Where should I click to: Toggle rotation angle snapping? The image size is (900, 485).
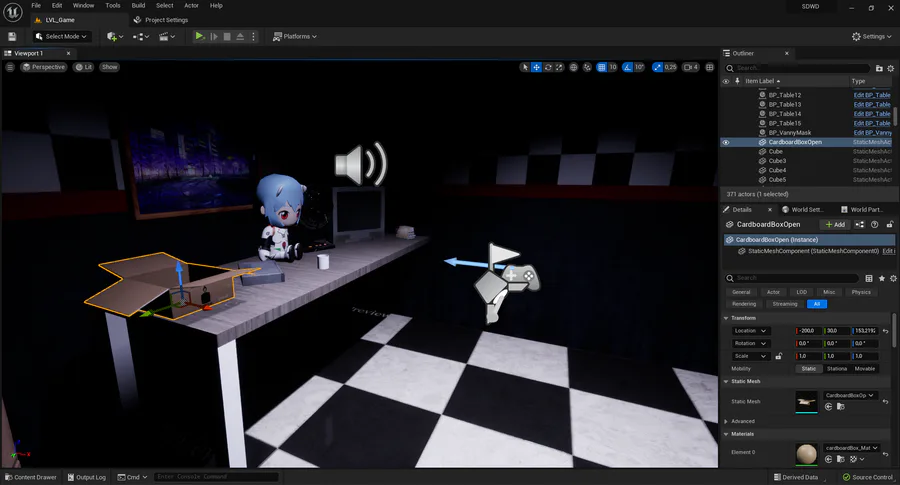tap(627, 67)
